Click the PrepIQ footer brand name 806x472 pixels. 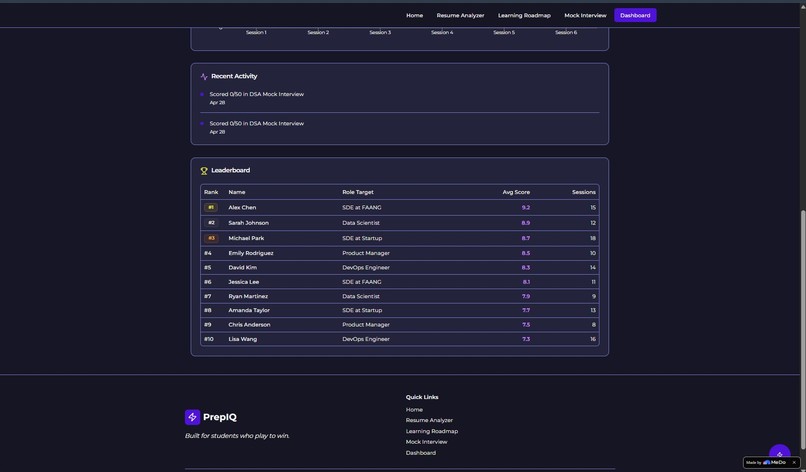tap(219, 417)
